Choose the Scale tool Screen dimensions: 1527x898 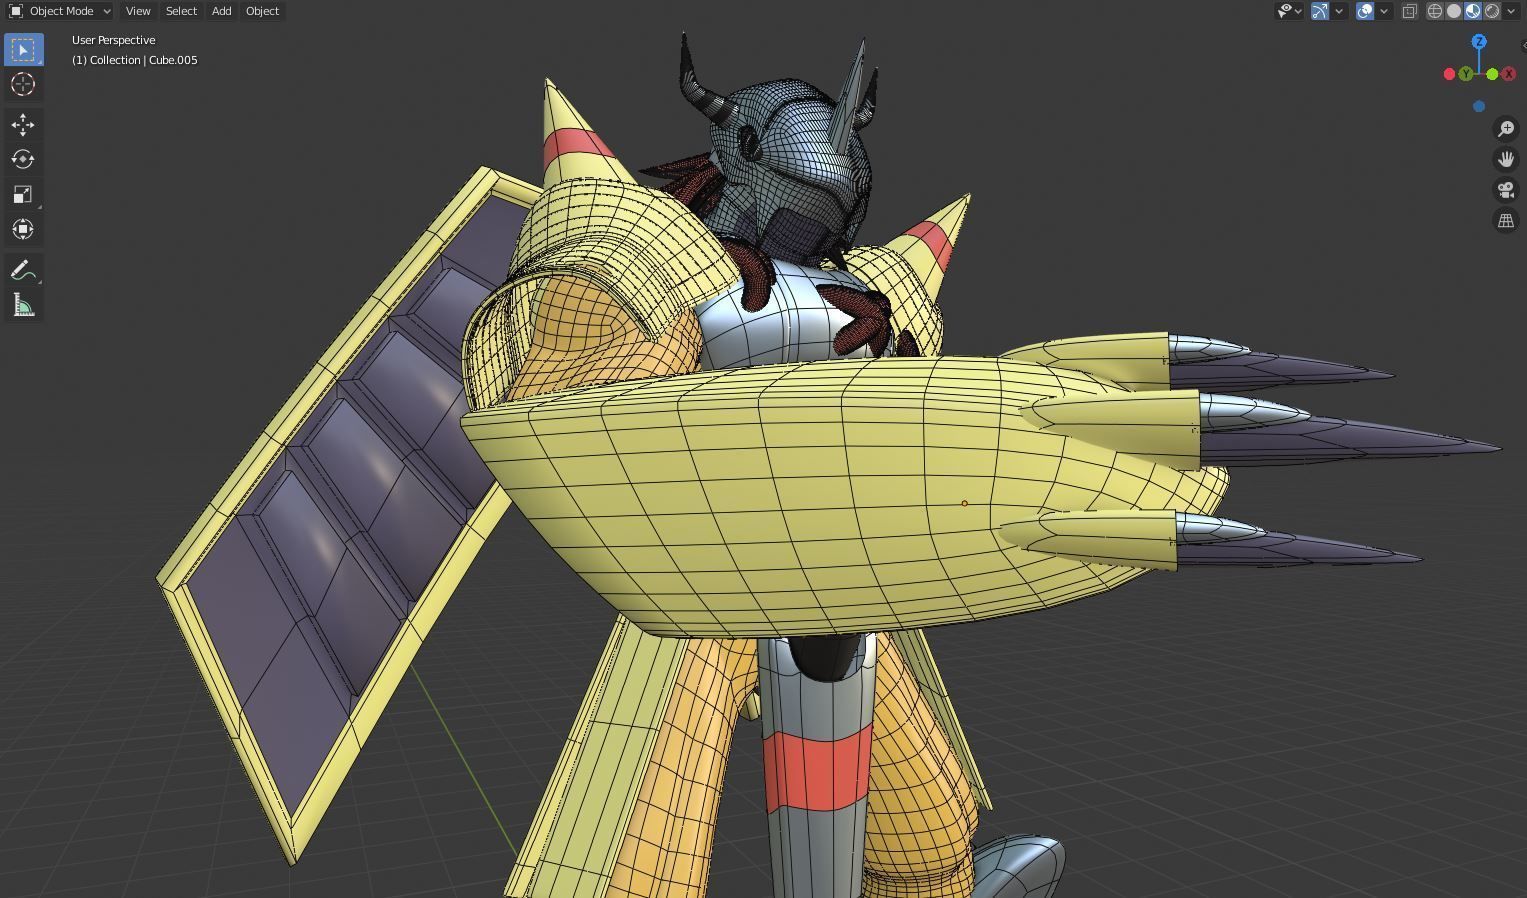click(x=24, y=194)
